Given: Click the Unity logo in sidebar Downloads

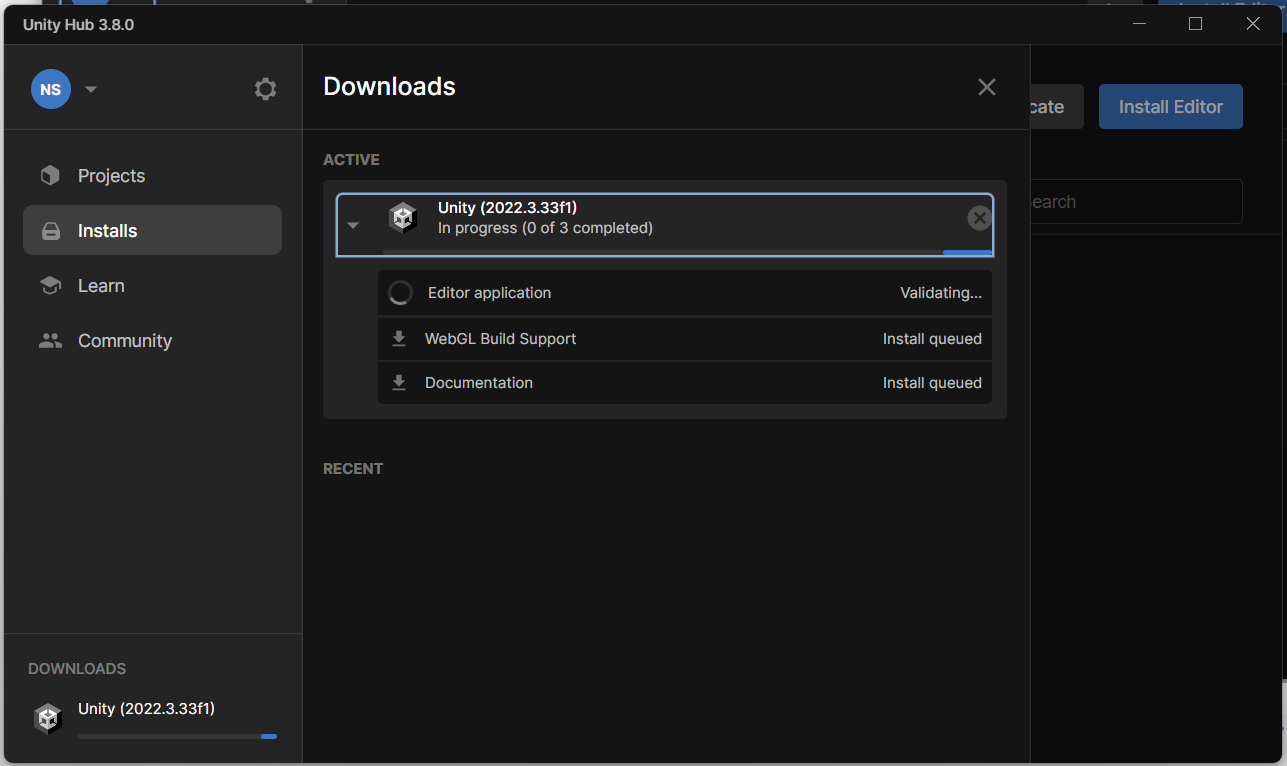Looking at the screenshot, I should pyautogui.click(x=48, y=719).
